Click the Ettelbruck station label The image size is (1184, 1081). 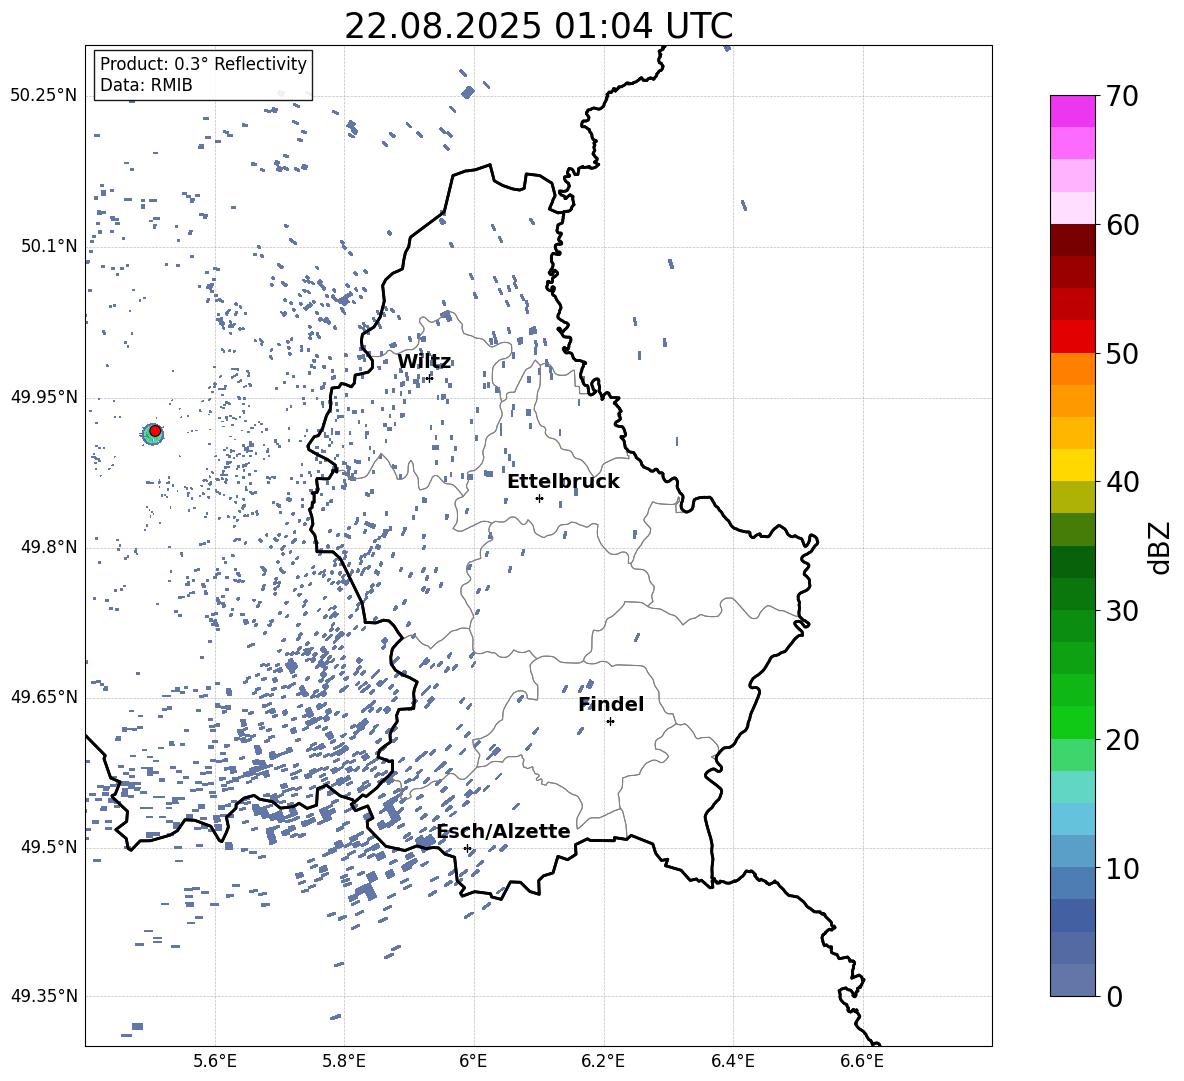point(563,482)
